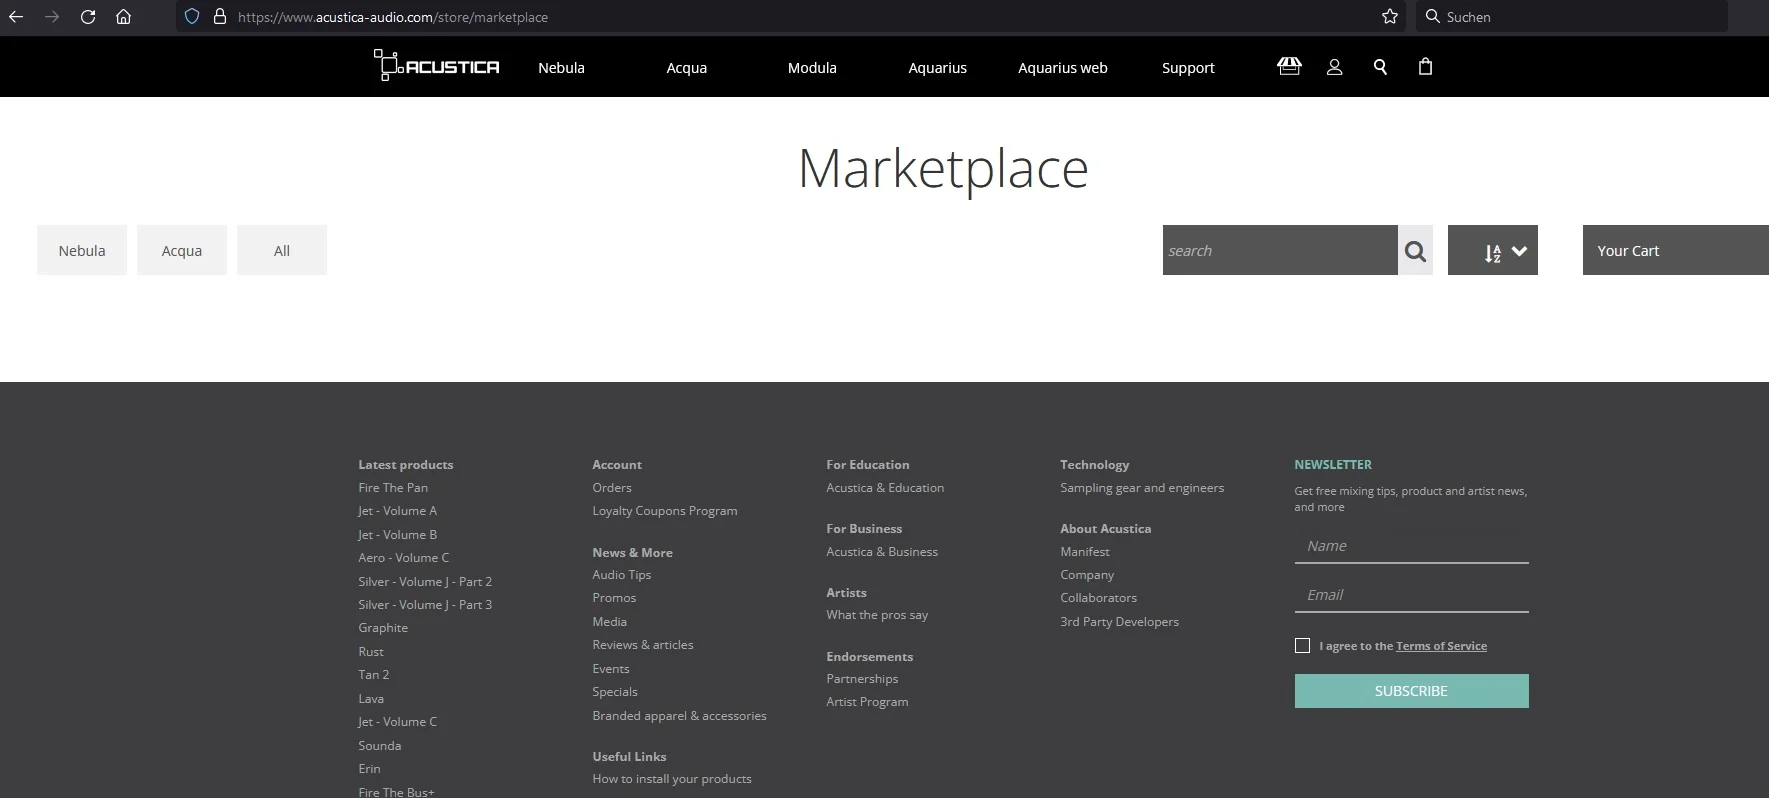Click the browser Suchen search box
This screenshot has width=1769, height=798.
(1572, 17)
